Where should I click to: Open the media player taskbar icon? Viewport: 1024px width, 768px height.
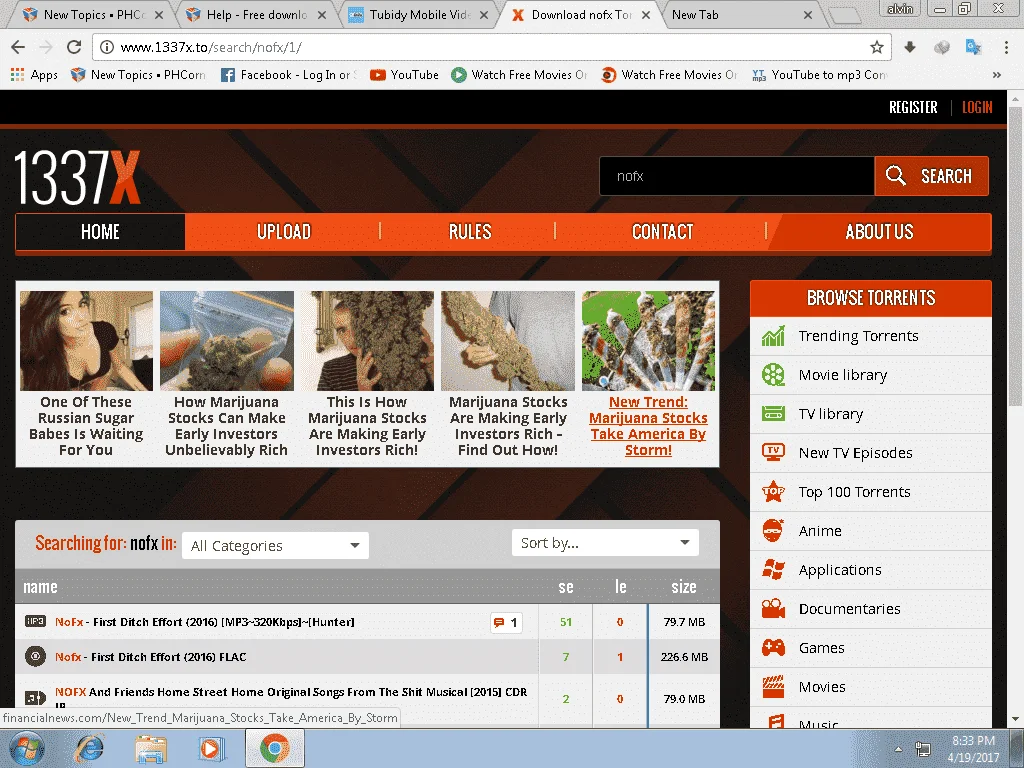click(210, 749)
